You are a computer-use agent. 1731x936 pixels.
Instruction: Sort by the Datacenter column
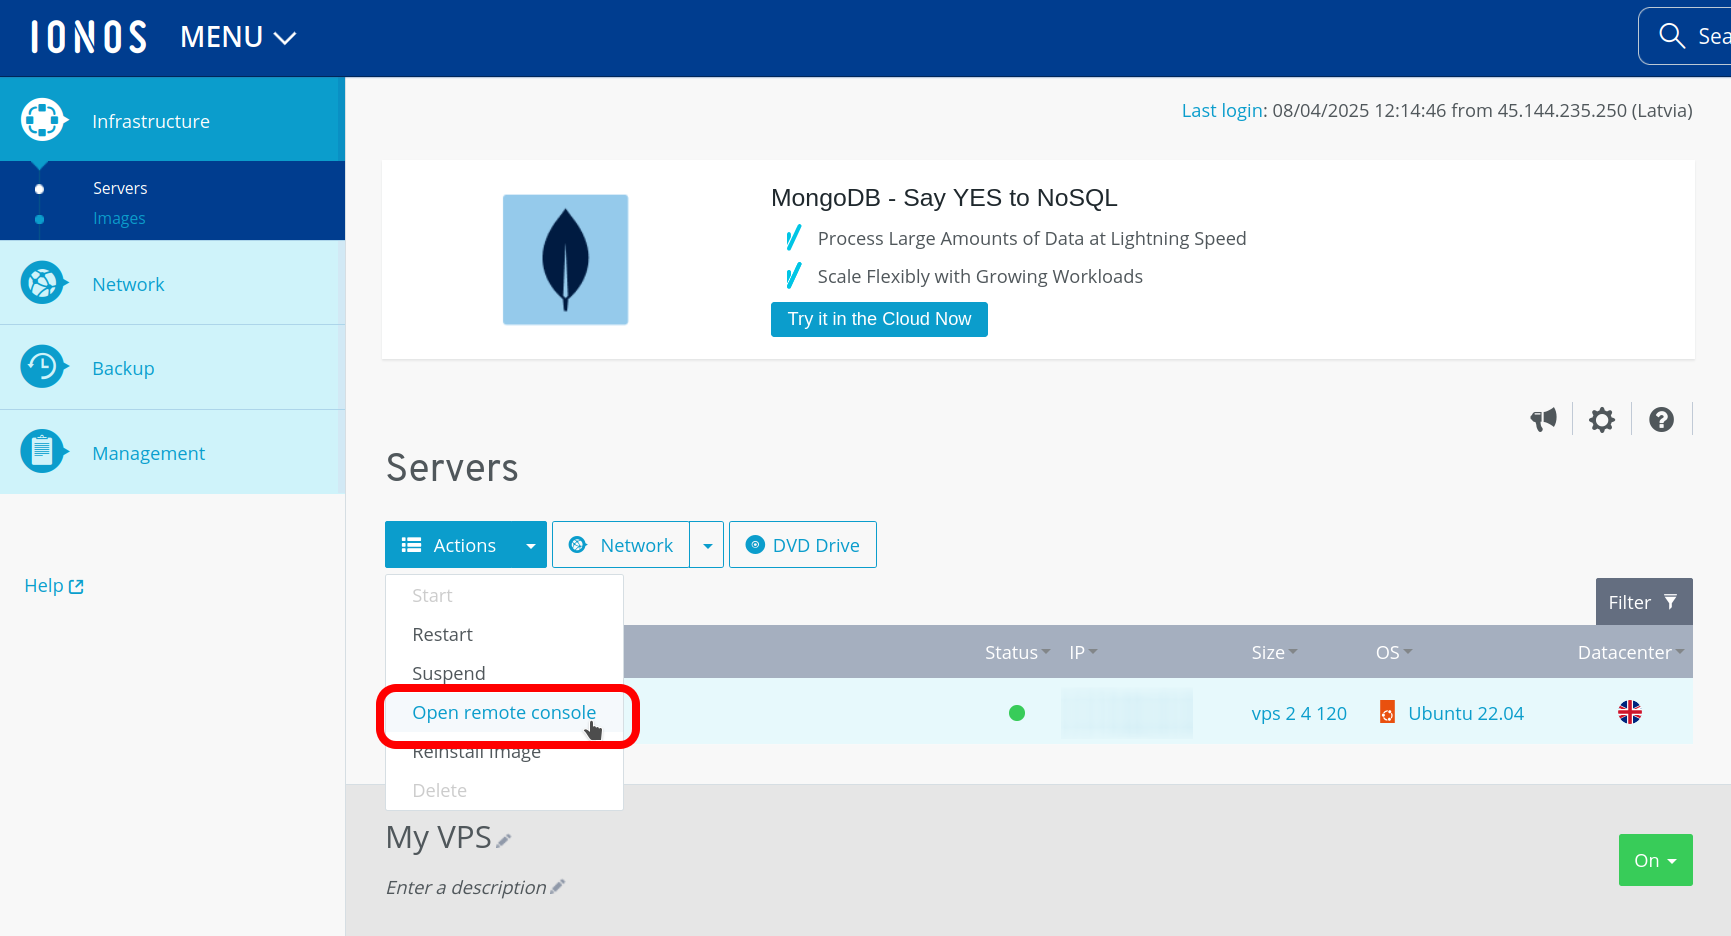tap(1631, 653)
